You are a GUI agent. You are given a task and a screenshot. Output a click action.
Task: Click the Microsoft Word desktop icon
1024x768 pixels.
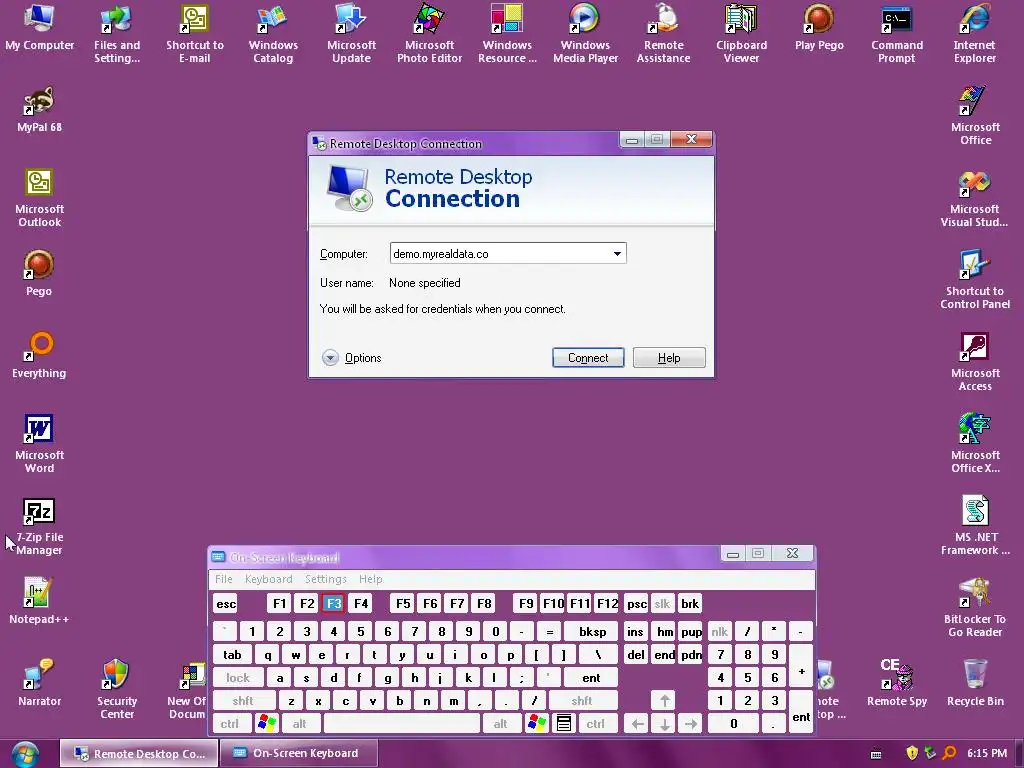click(39, 443)
